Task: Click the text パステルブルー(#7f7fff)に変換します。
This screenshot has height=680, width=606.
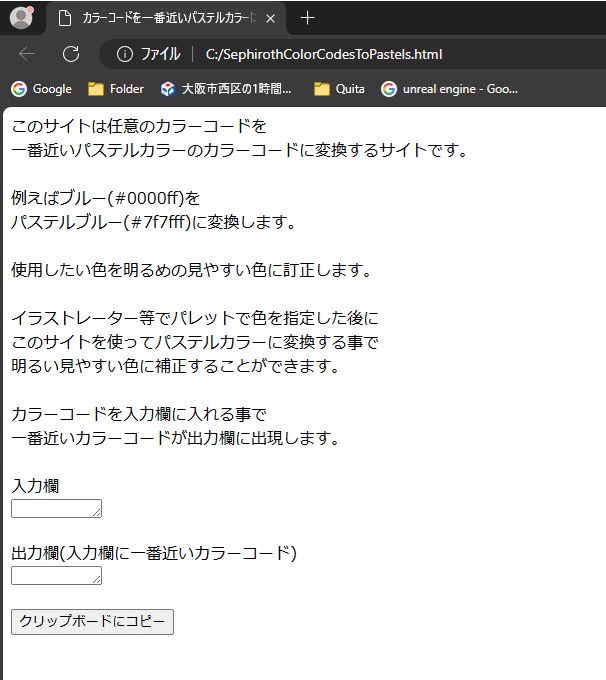Action: pos(154,222)
